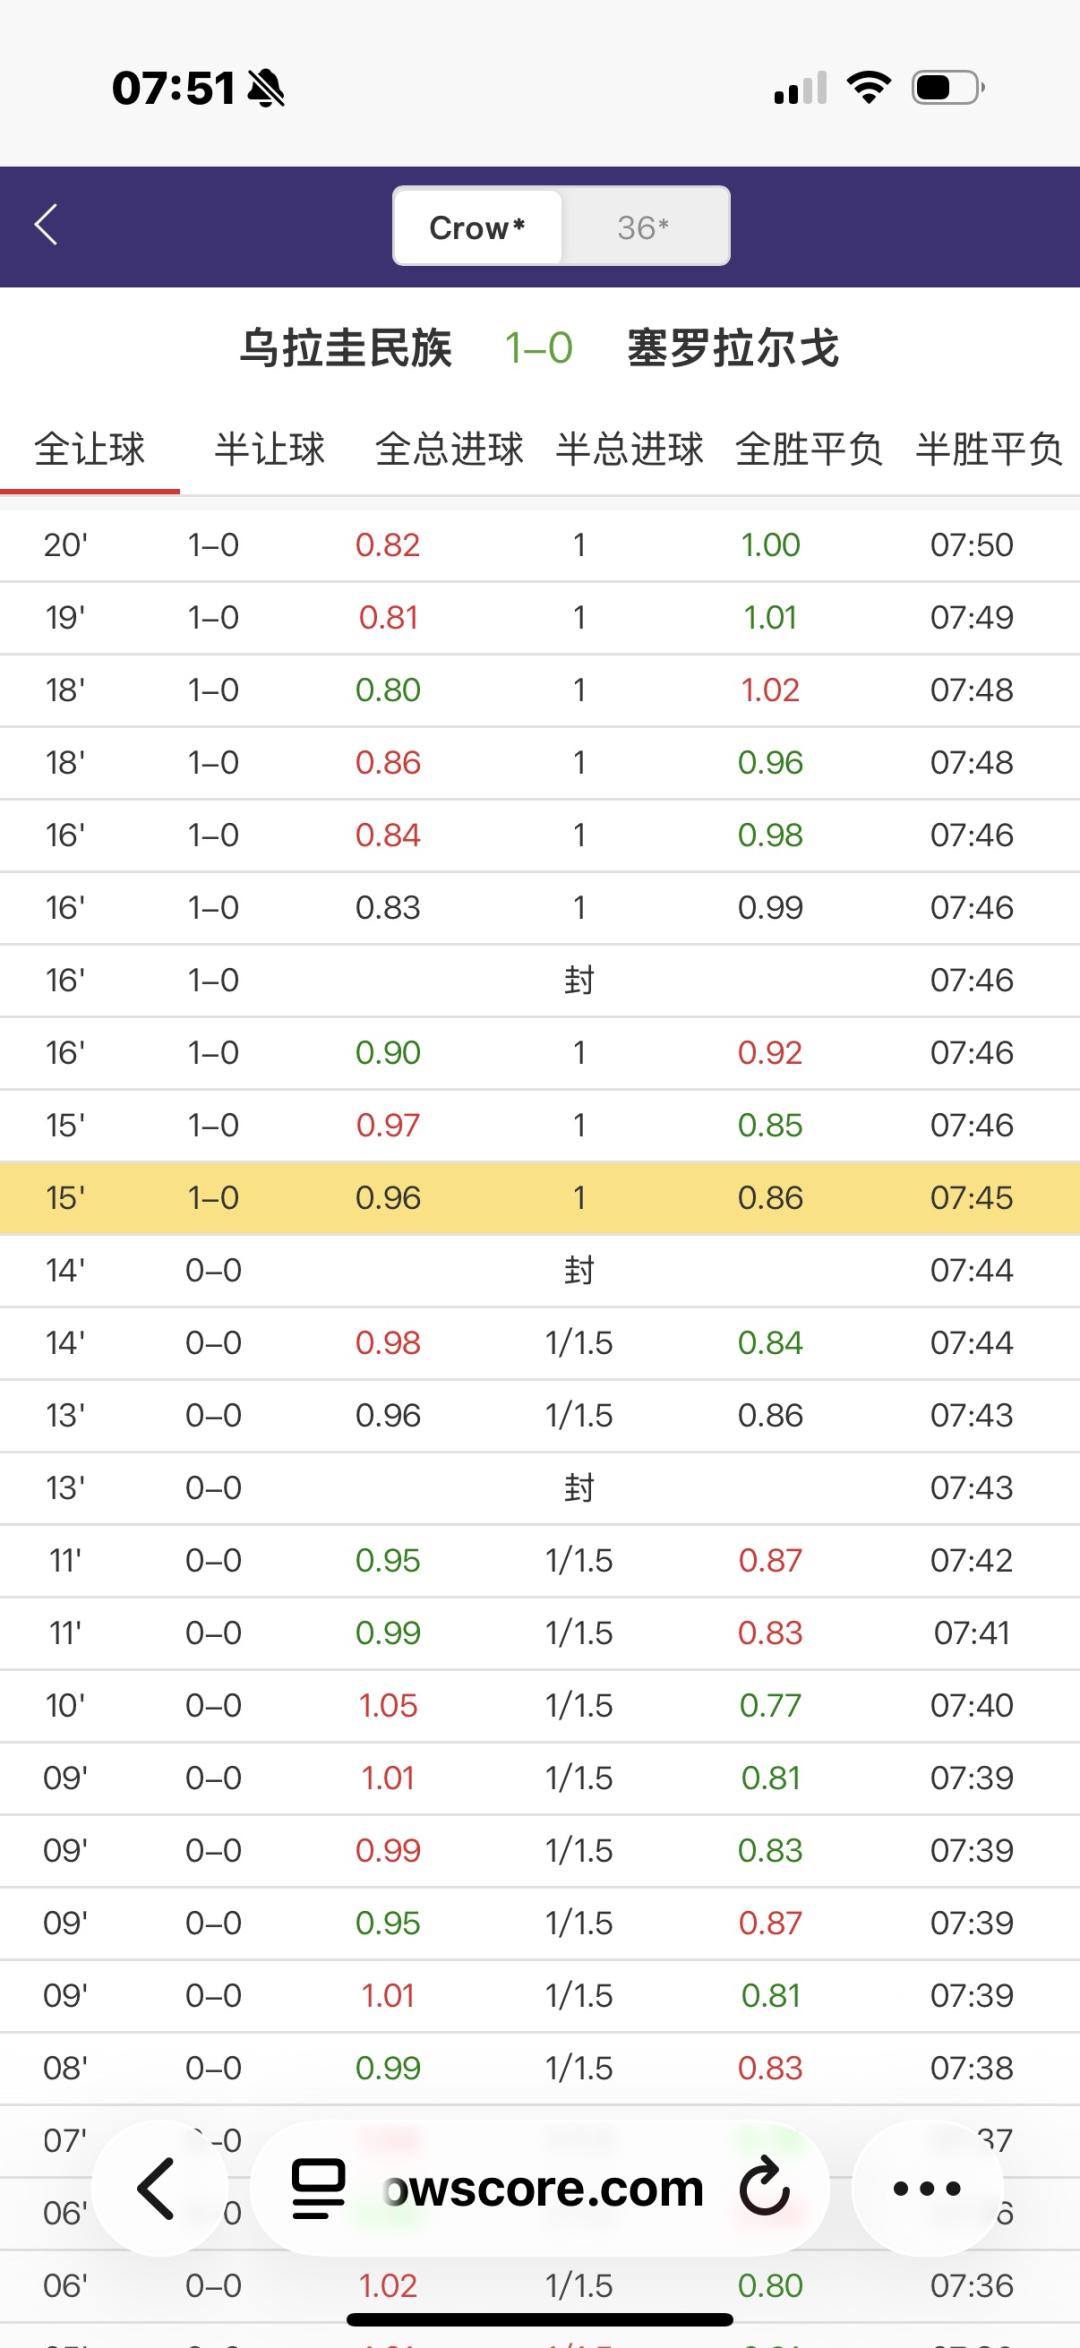The width and height of the screenshot is (1080, 2348).
Task: Open the 全总进球 tab
Action: (x=449, y=449)
